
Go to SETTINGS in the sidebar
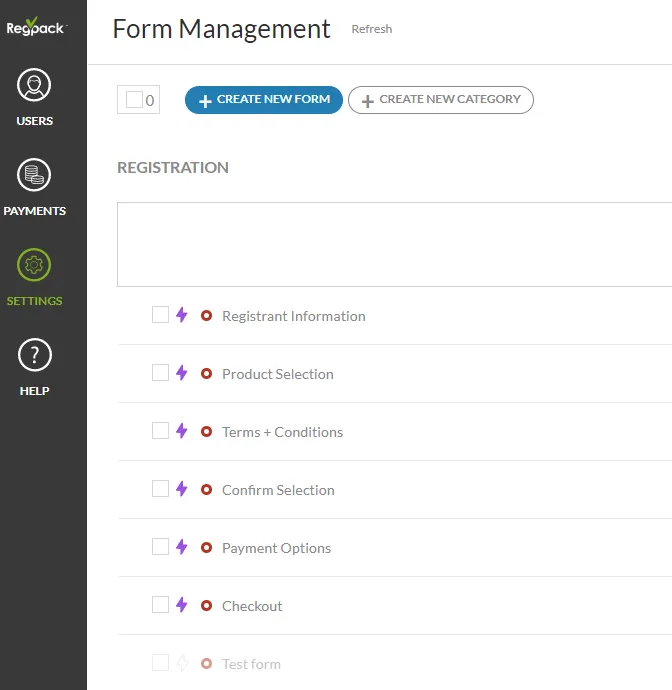(34, 301)
